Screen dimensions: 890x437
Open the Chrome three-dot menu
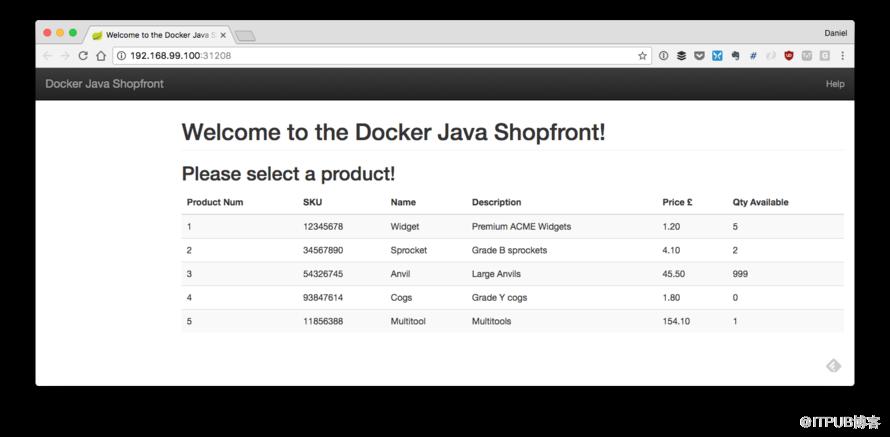pyautogui.click(x=842, y=56)
